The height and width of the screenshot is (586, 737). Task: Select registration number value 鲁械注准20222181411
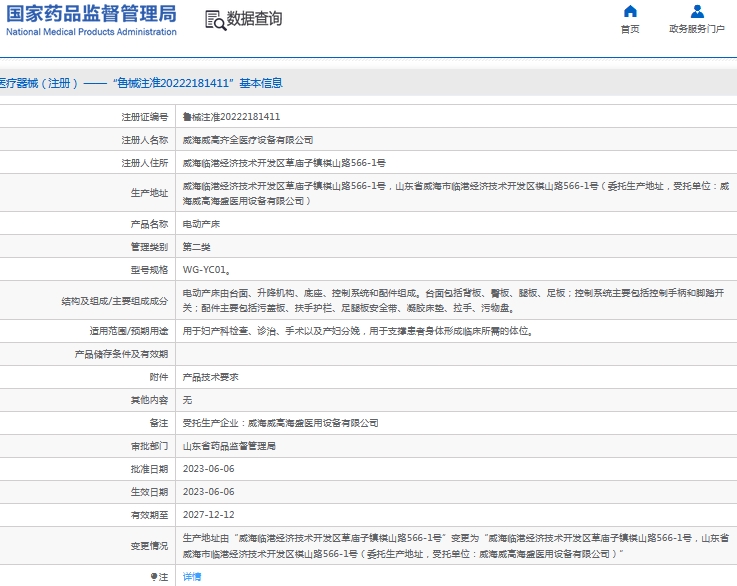[231, 117]
